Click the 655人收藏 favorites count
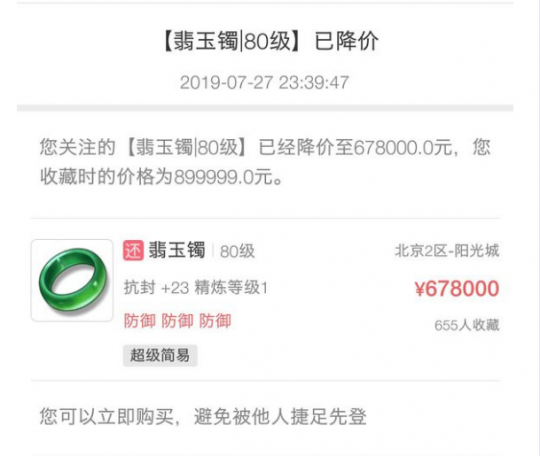 (x=467, y=325)
